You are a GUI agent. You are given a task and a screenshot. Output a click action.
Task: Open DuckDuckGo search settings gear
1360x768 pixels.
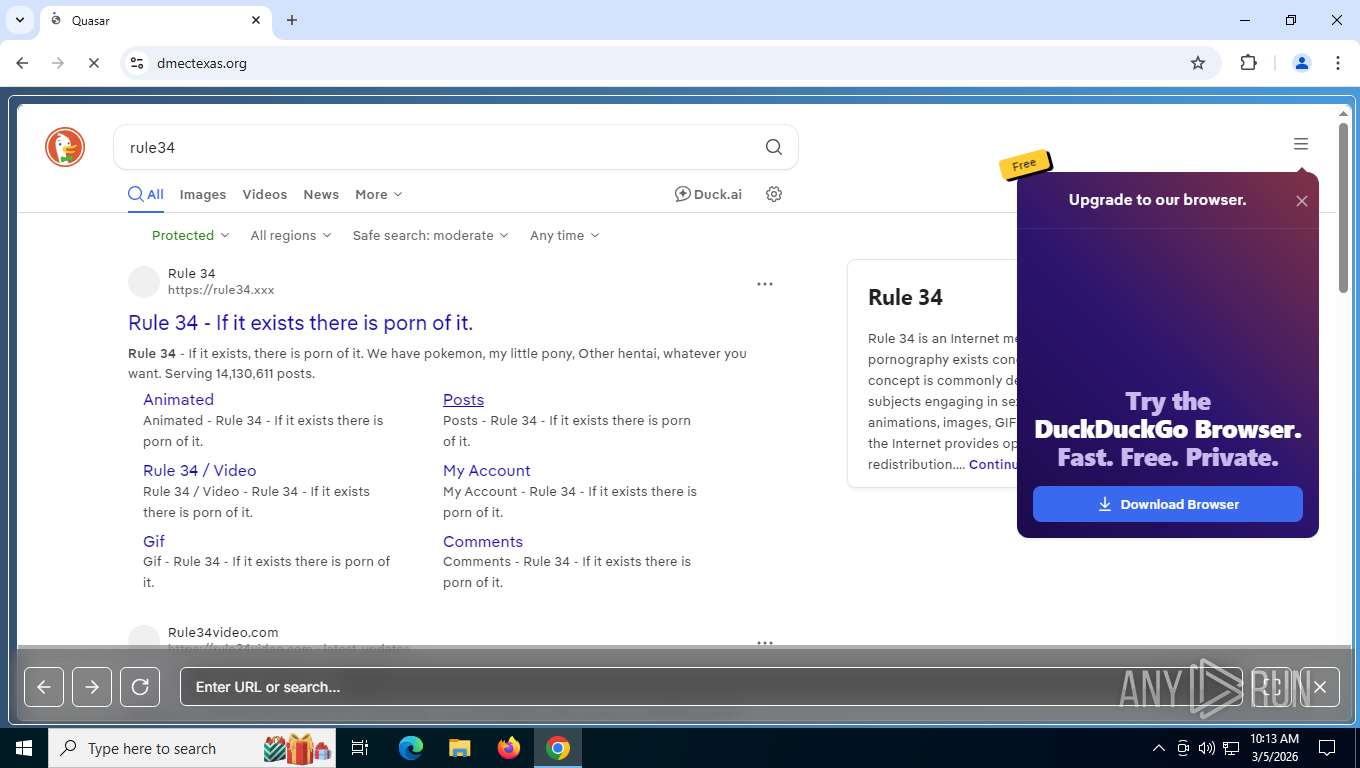pos(774,194)
